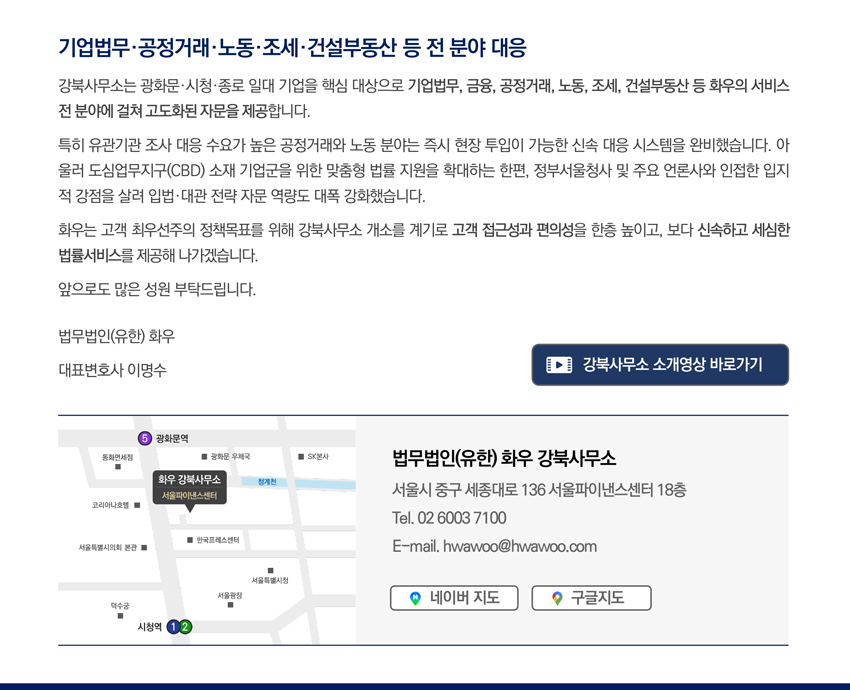Image resolution: width=850 pixels, height=690 pixels.
Task: Click the purple line 5 광화문역 marker
Action: pyautogui.click(x=145, y=438)
